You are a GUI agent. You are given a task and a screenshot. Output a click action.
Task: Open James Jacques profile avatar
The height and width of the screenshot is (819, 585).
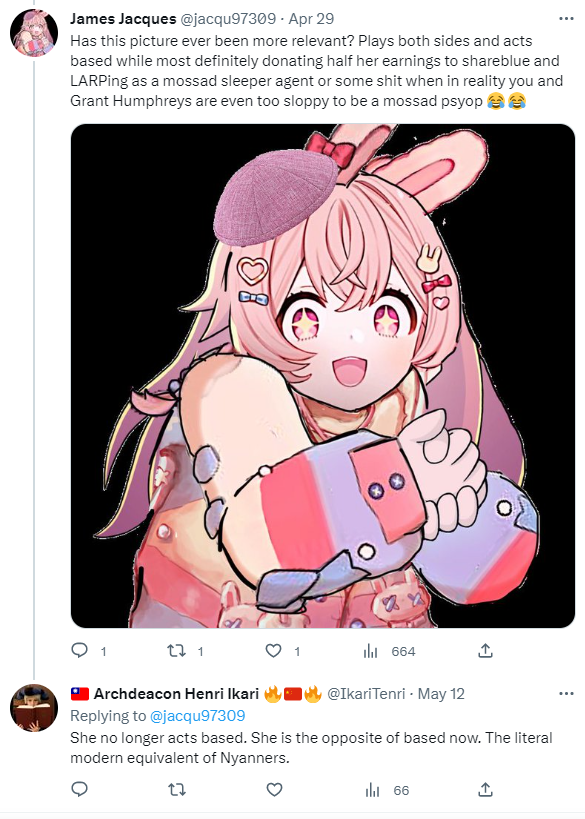click(34, 32)
